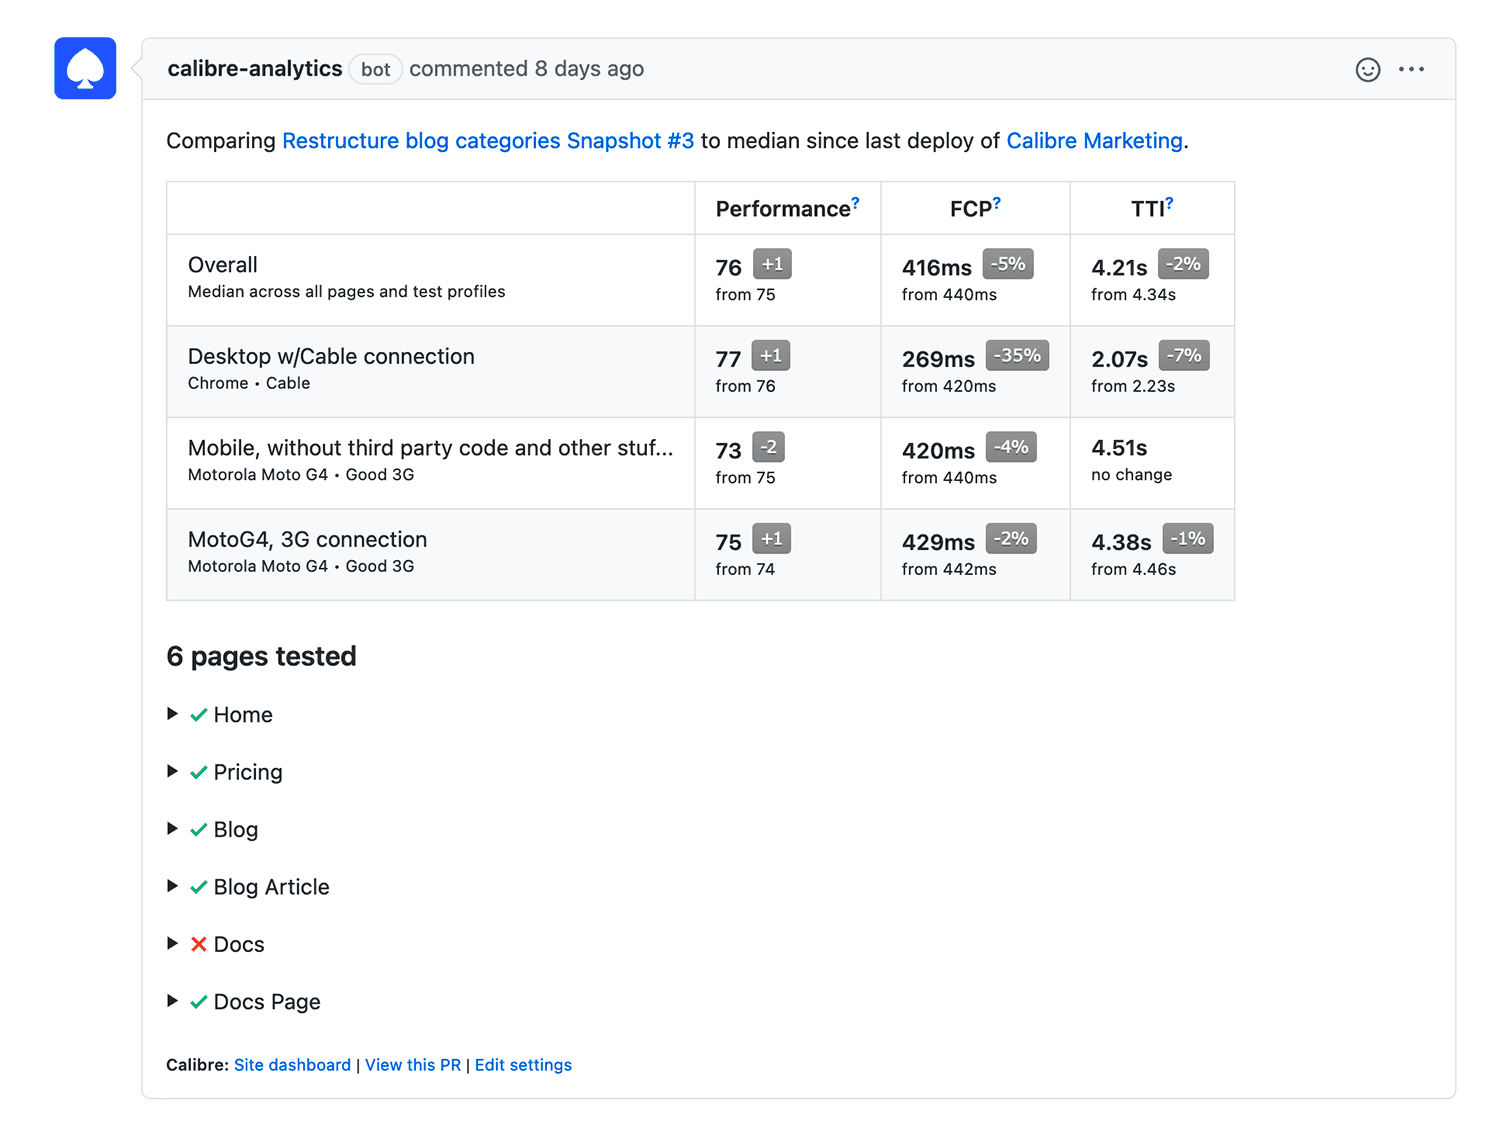Viewport: 1500px width, 1128px height.
Task: Click the Calibre spade logo avatar
Action: (85, 68)
